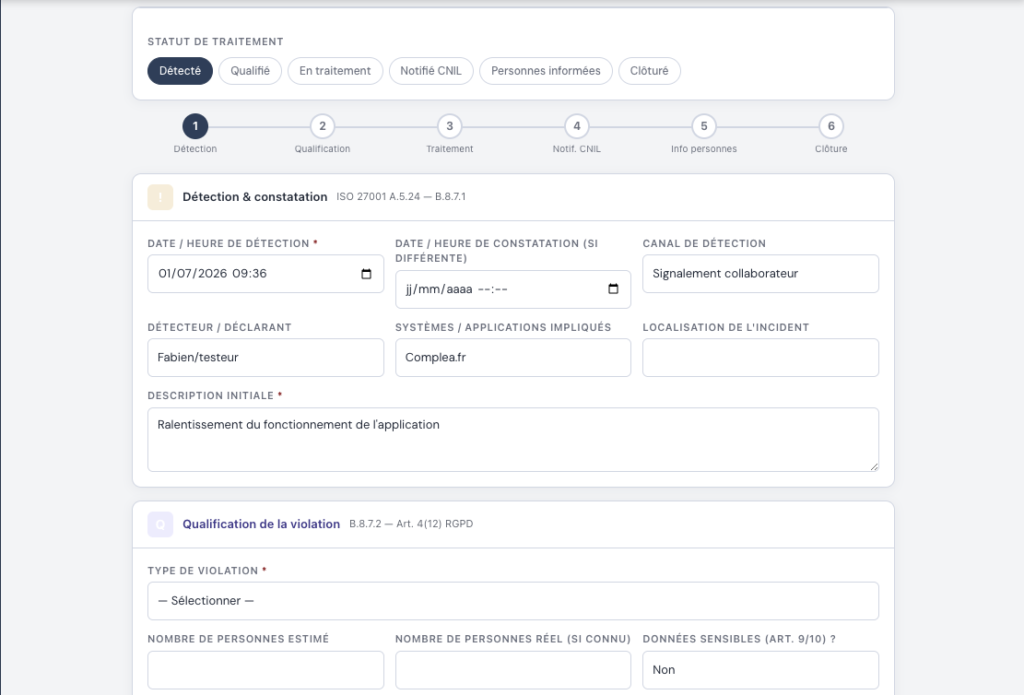Open calendar picker for detection date
1024x695 pixels.
tap(366, 274)
